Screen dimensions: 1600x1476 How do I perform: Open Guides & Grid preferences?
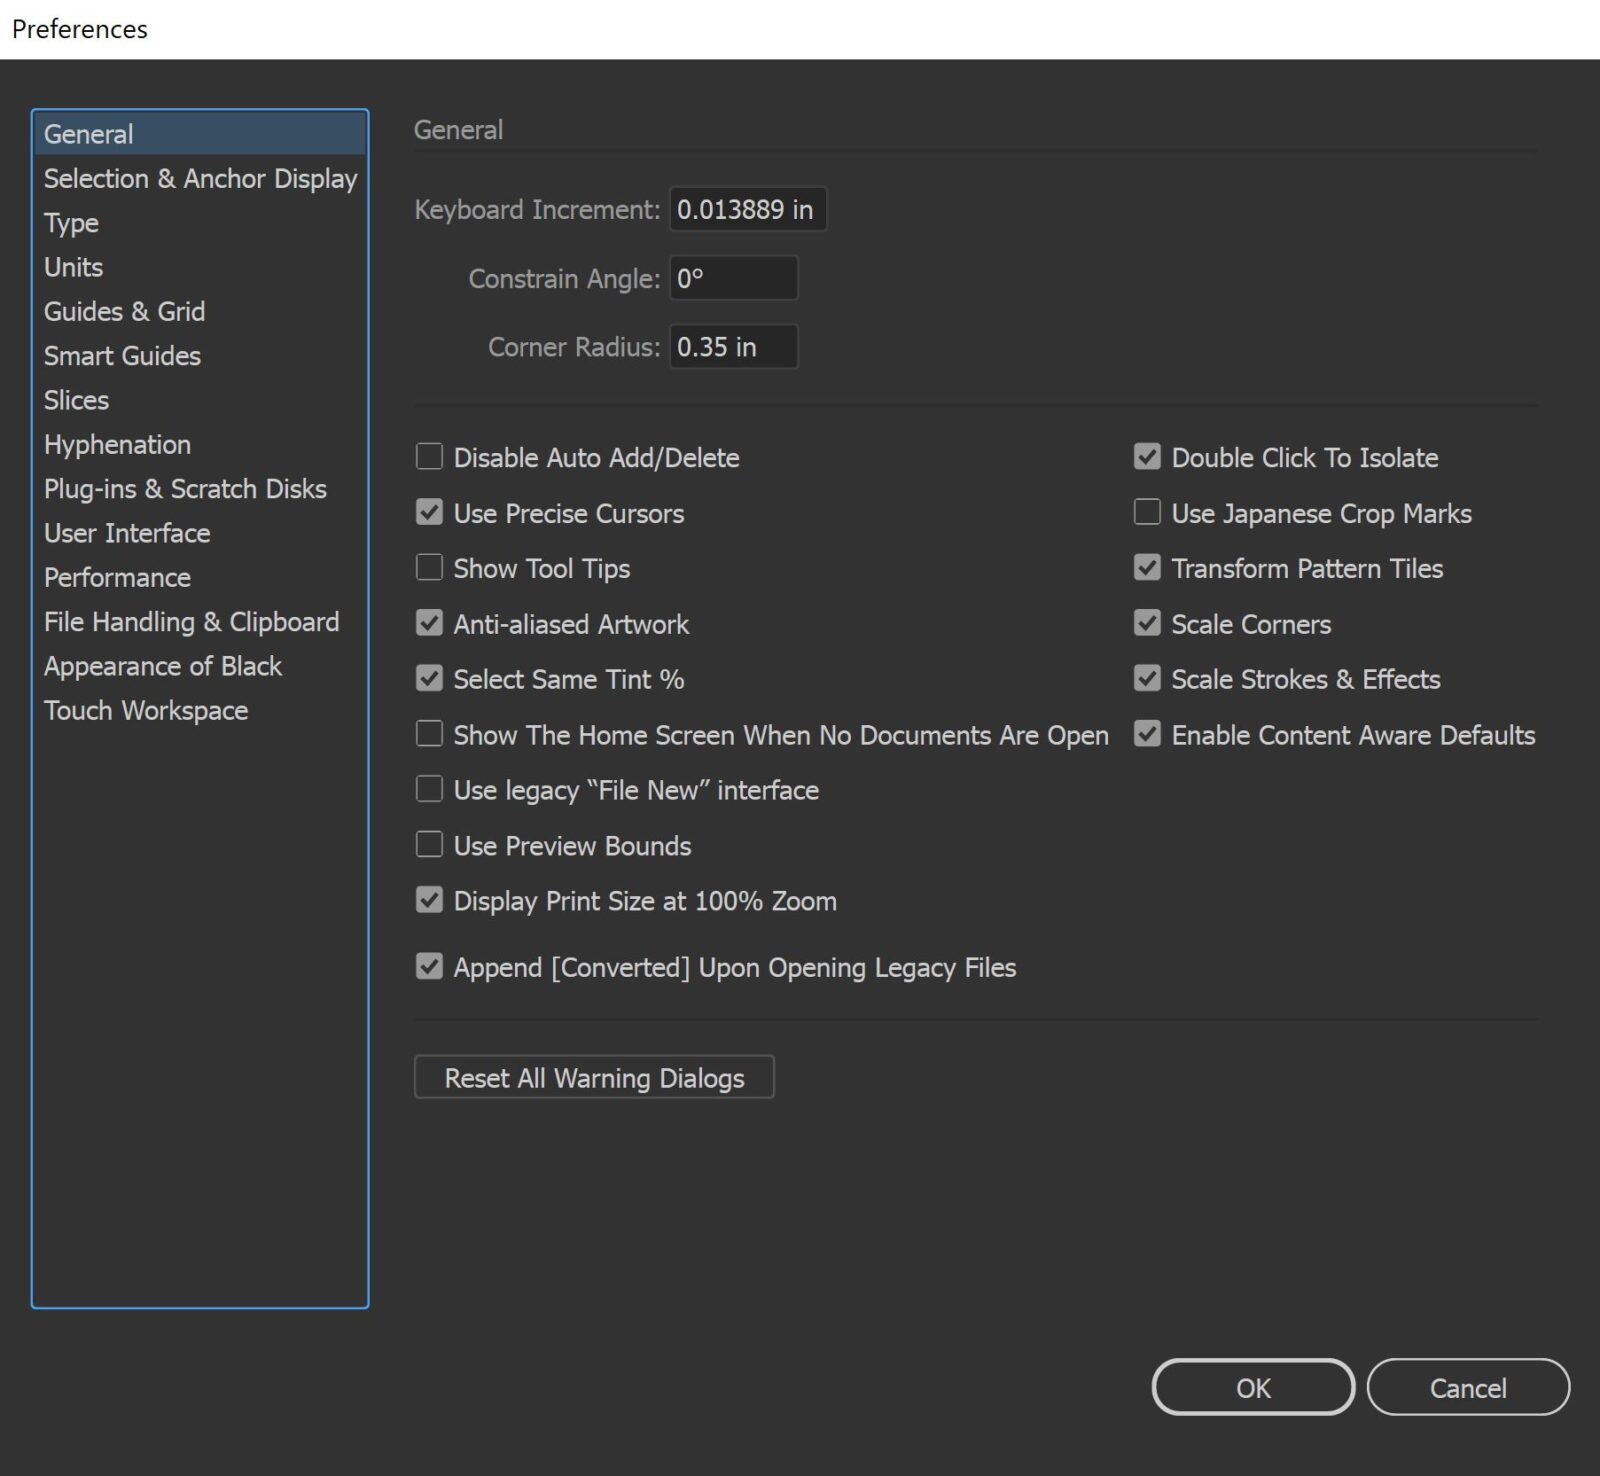click(x=200, y=311)
